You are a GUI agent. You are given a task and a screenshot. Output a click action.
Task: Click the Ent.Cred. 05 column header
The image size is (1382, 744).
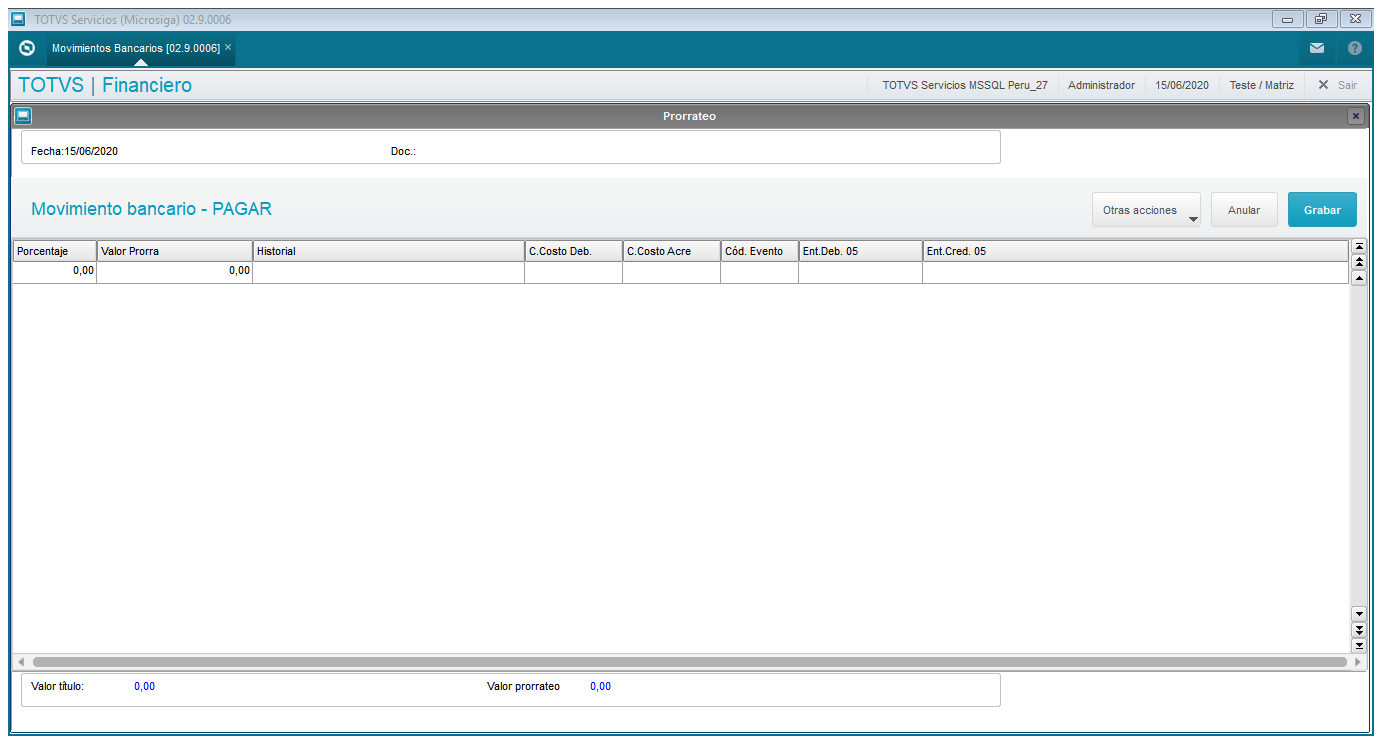click(x=1135, y=251)
